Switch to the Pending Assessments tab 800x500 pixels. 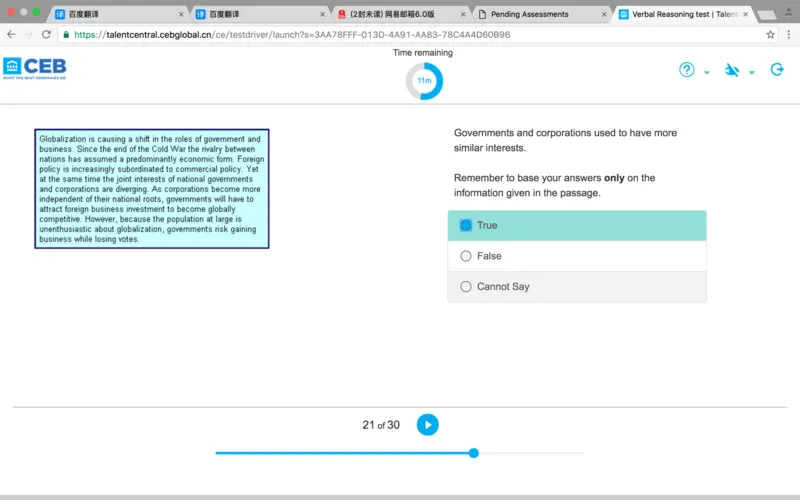tap(530, 14)
